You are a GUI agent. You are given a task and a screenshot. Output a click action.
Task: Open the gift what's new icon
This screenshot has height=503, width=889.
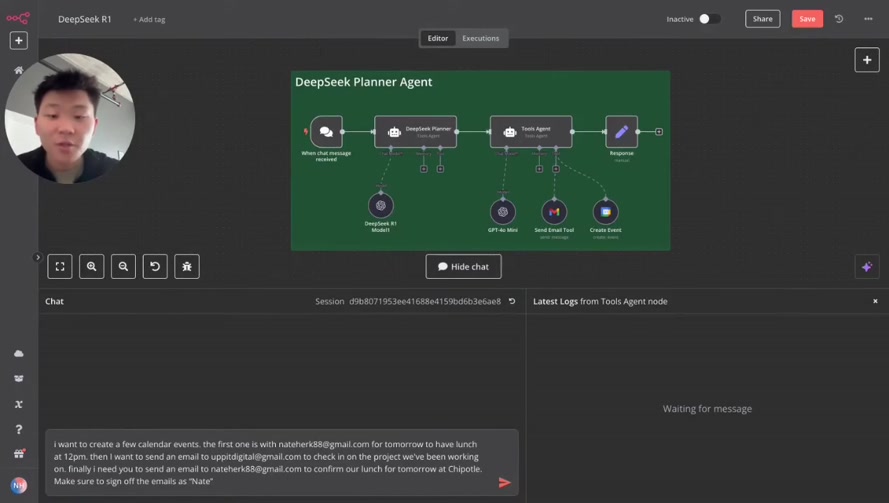[19, 454]
